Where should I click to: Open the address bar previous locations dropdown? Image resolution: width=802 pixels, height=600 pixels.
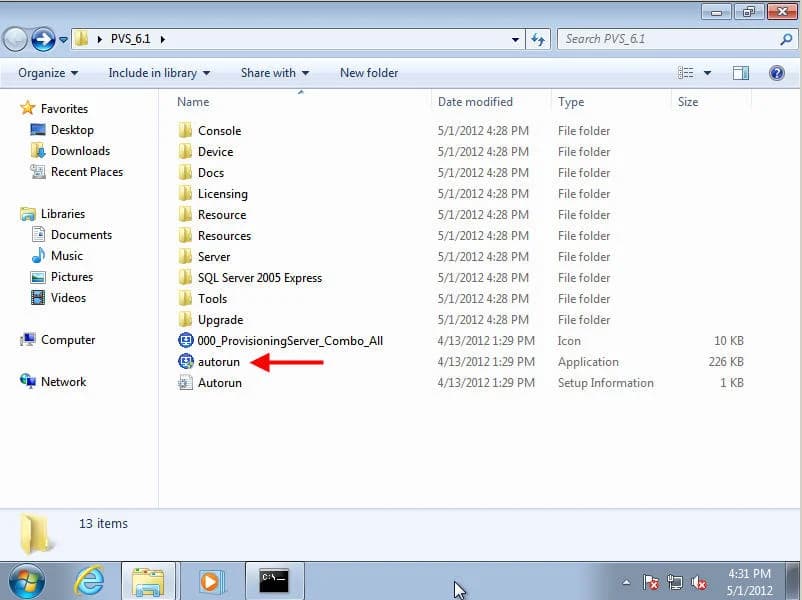point(515,39)
